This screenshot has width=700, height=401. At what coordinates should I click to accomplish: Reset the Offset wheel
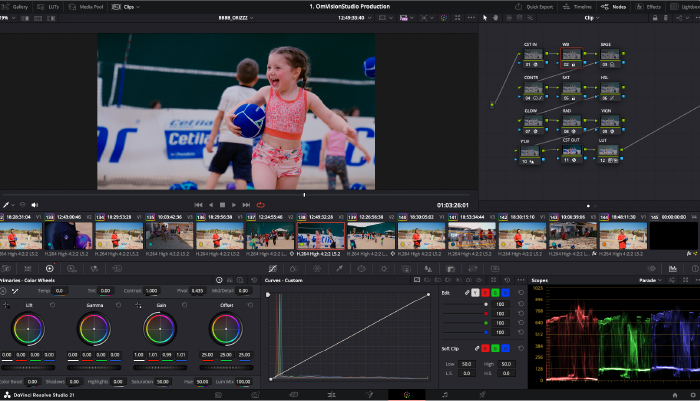coord(250,305)
